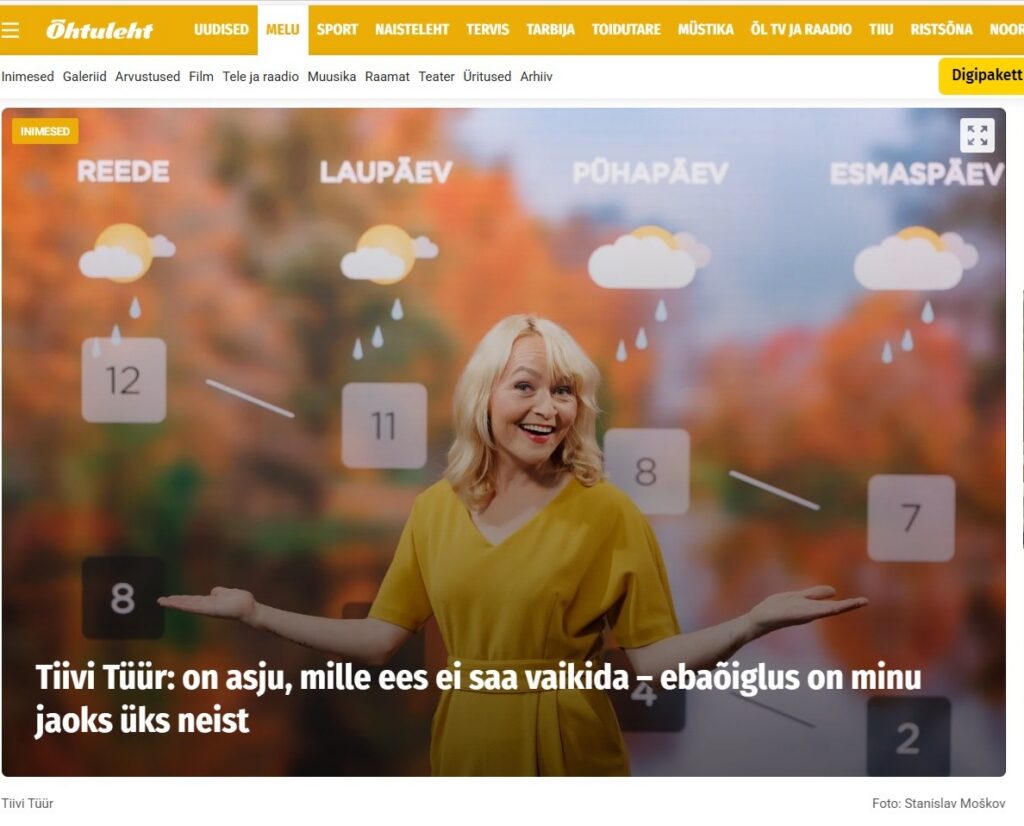The image size is (1024, 826).
Task: Open the RISTSÕNA section
Action: click(941, 29)
